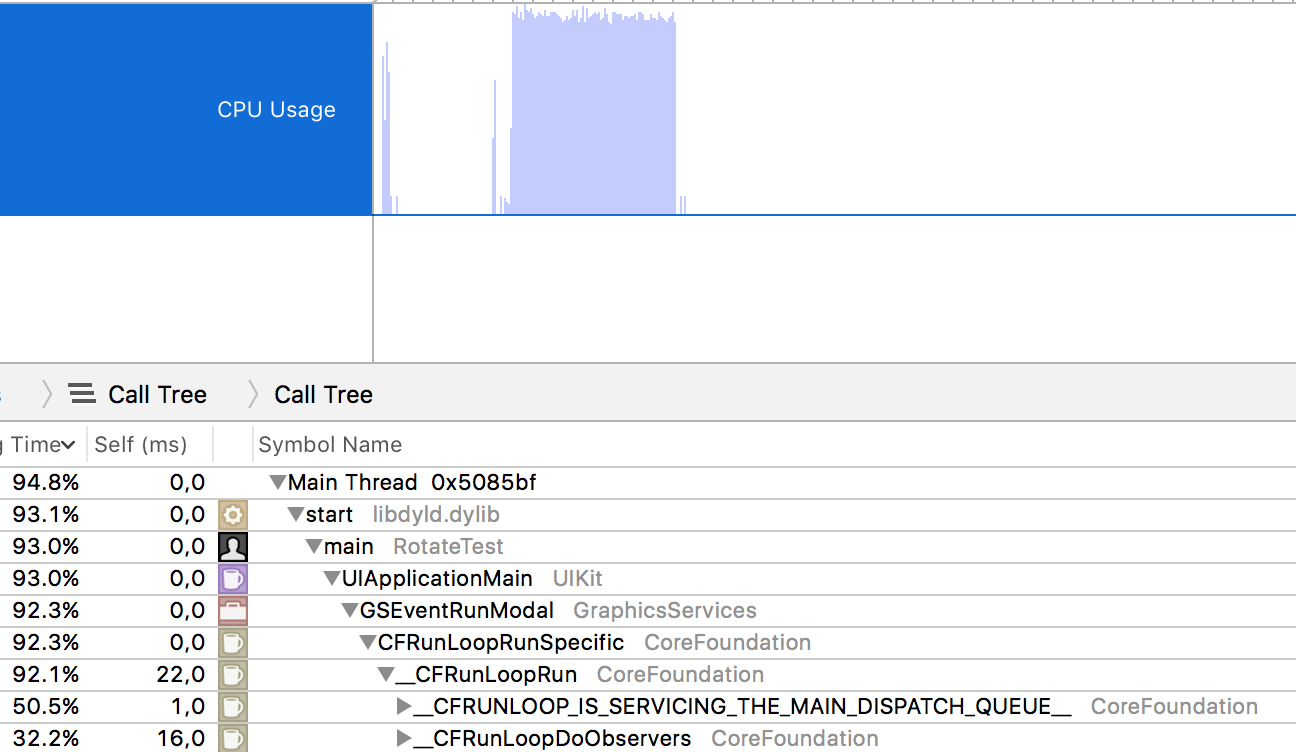Click the 32.2% time value
The height and width of the screenshot is (752, 1296).
click(45, 739)
